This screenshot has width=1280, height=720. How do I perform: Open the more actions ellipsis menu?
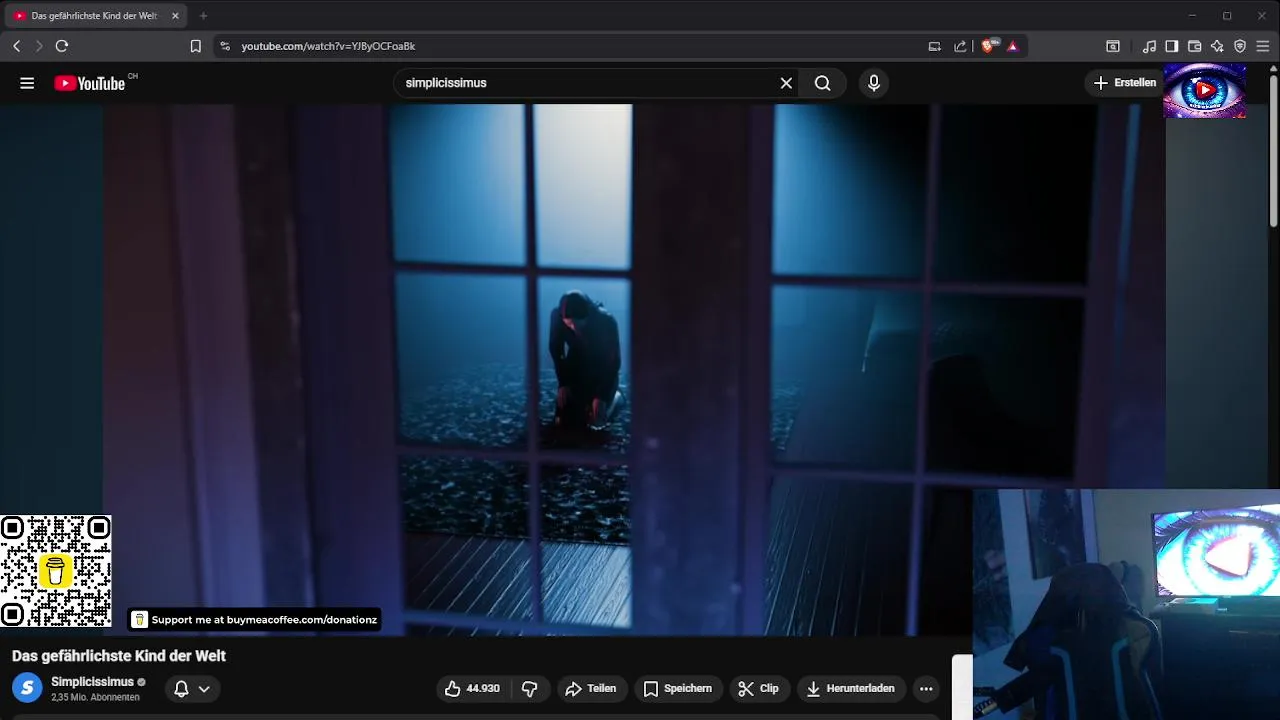pos(926,688)
